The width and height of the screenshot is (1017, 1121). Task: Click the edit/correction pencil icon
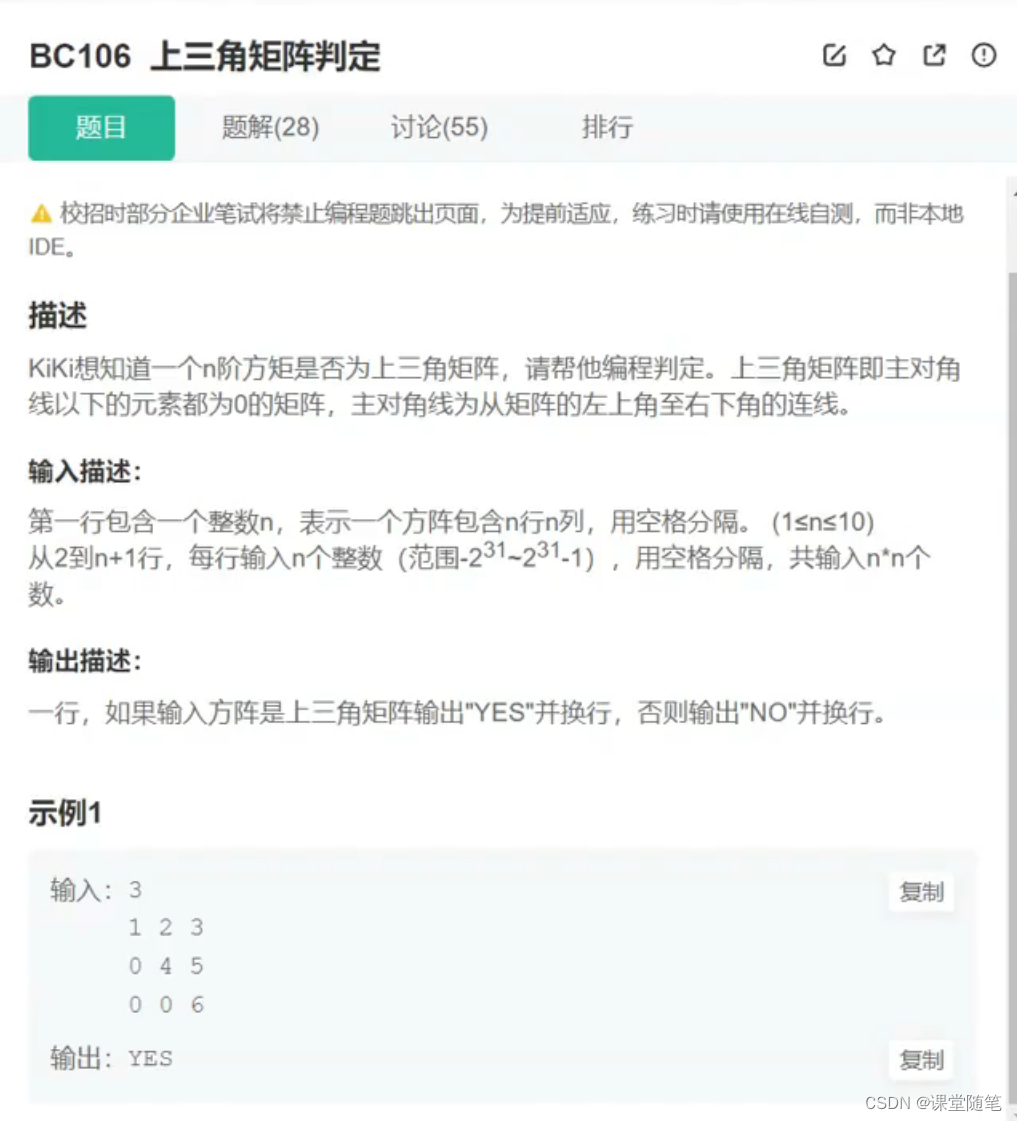pos(836,56)
